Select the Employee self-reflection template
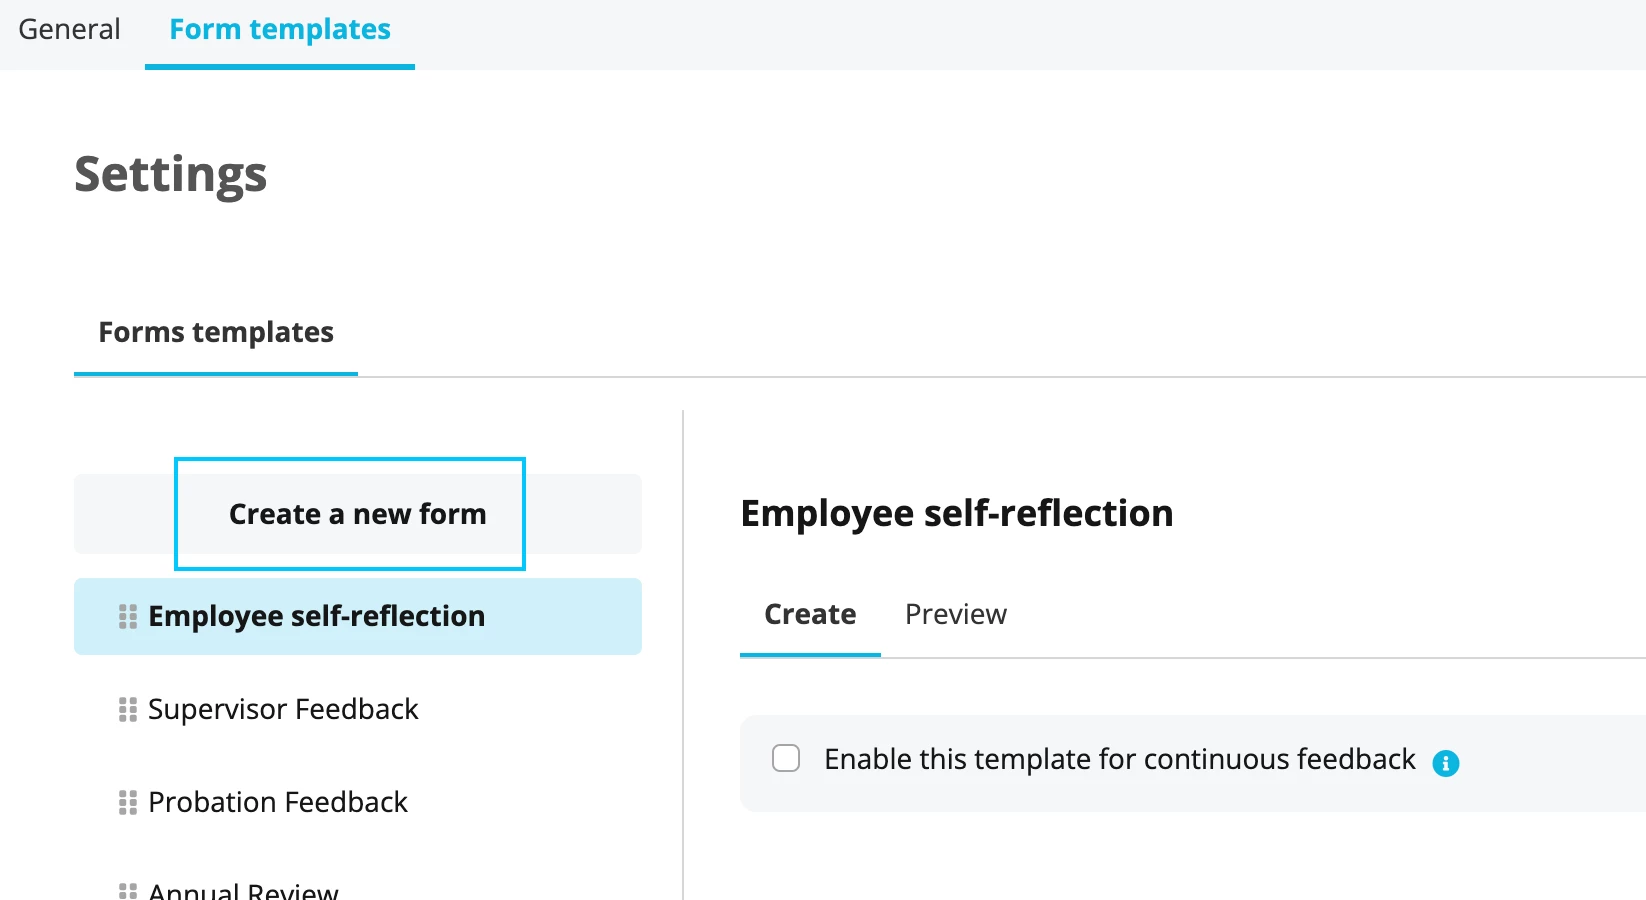This screenshot has height=900, width=1646. 358,617
